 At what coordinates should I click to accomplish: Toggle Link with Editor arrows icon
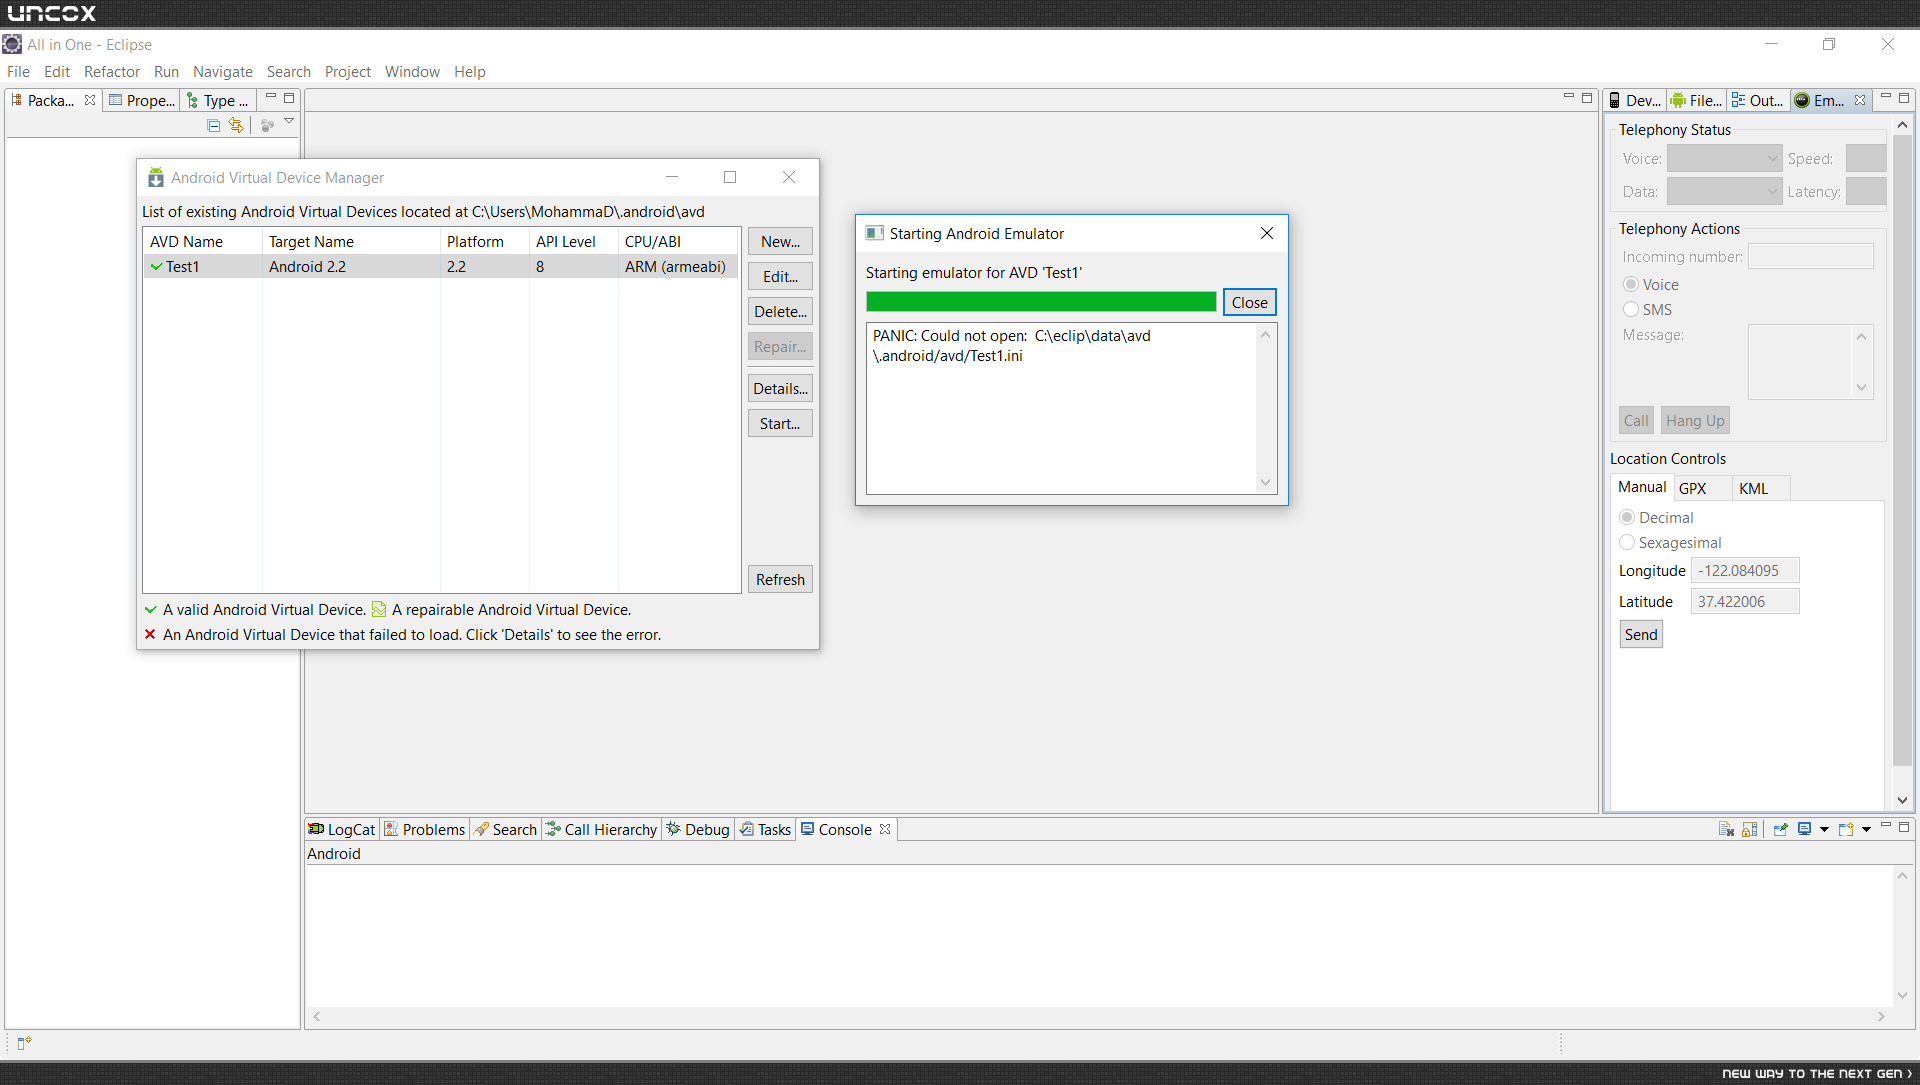(236, 125)
